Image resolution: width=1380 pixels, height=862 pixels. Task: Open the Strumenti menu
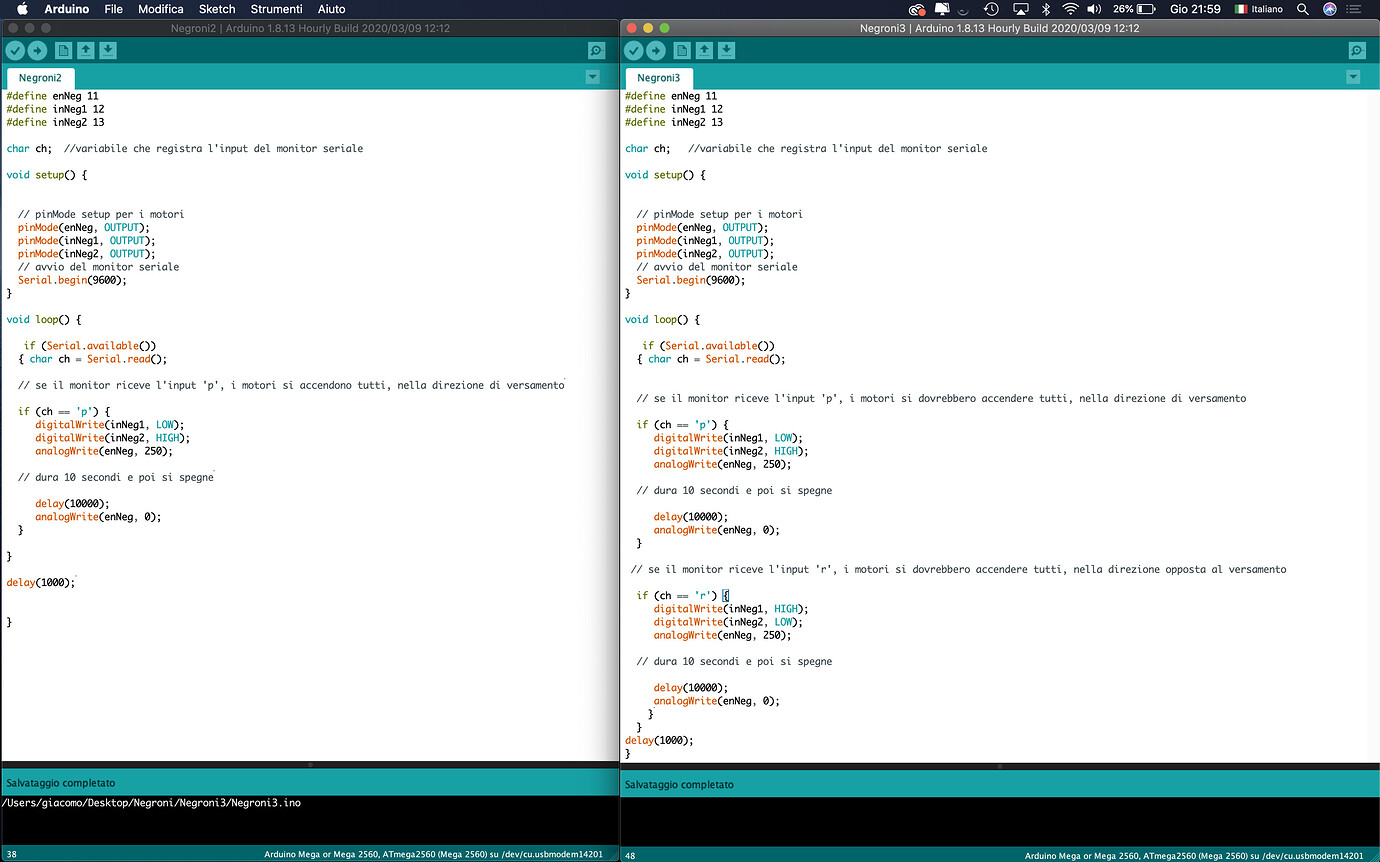(x=276, y=9)
